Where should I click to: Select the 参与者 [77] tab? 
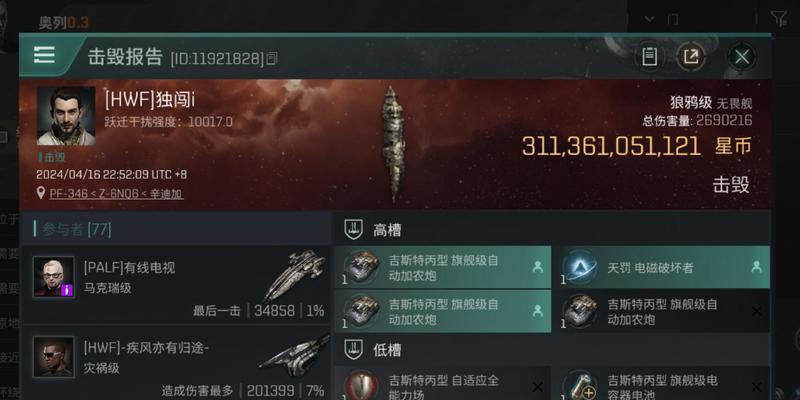pos(77,230)
